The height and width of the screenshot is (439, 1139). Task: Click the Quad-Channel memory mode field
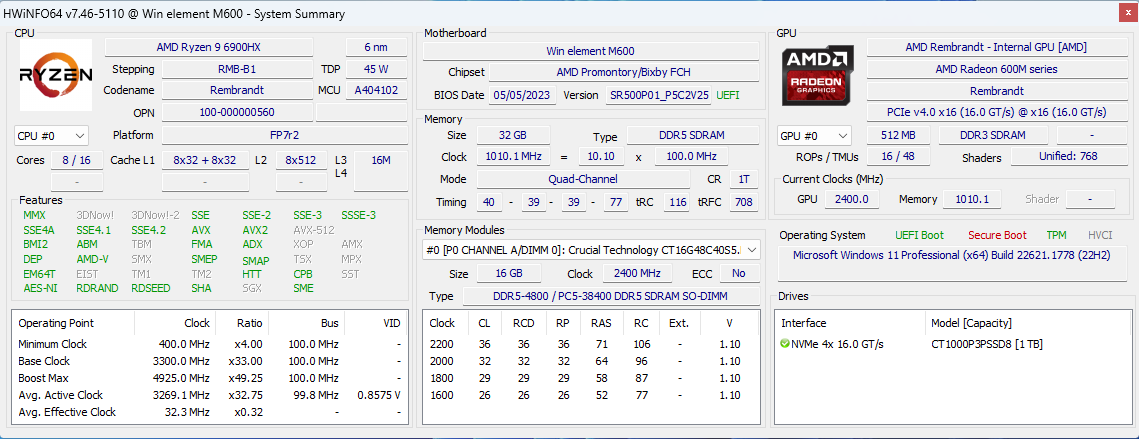pos(583,179)
